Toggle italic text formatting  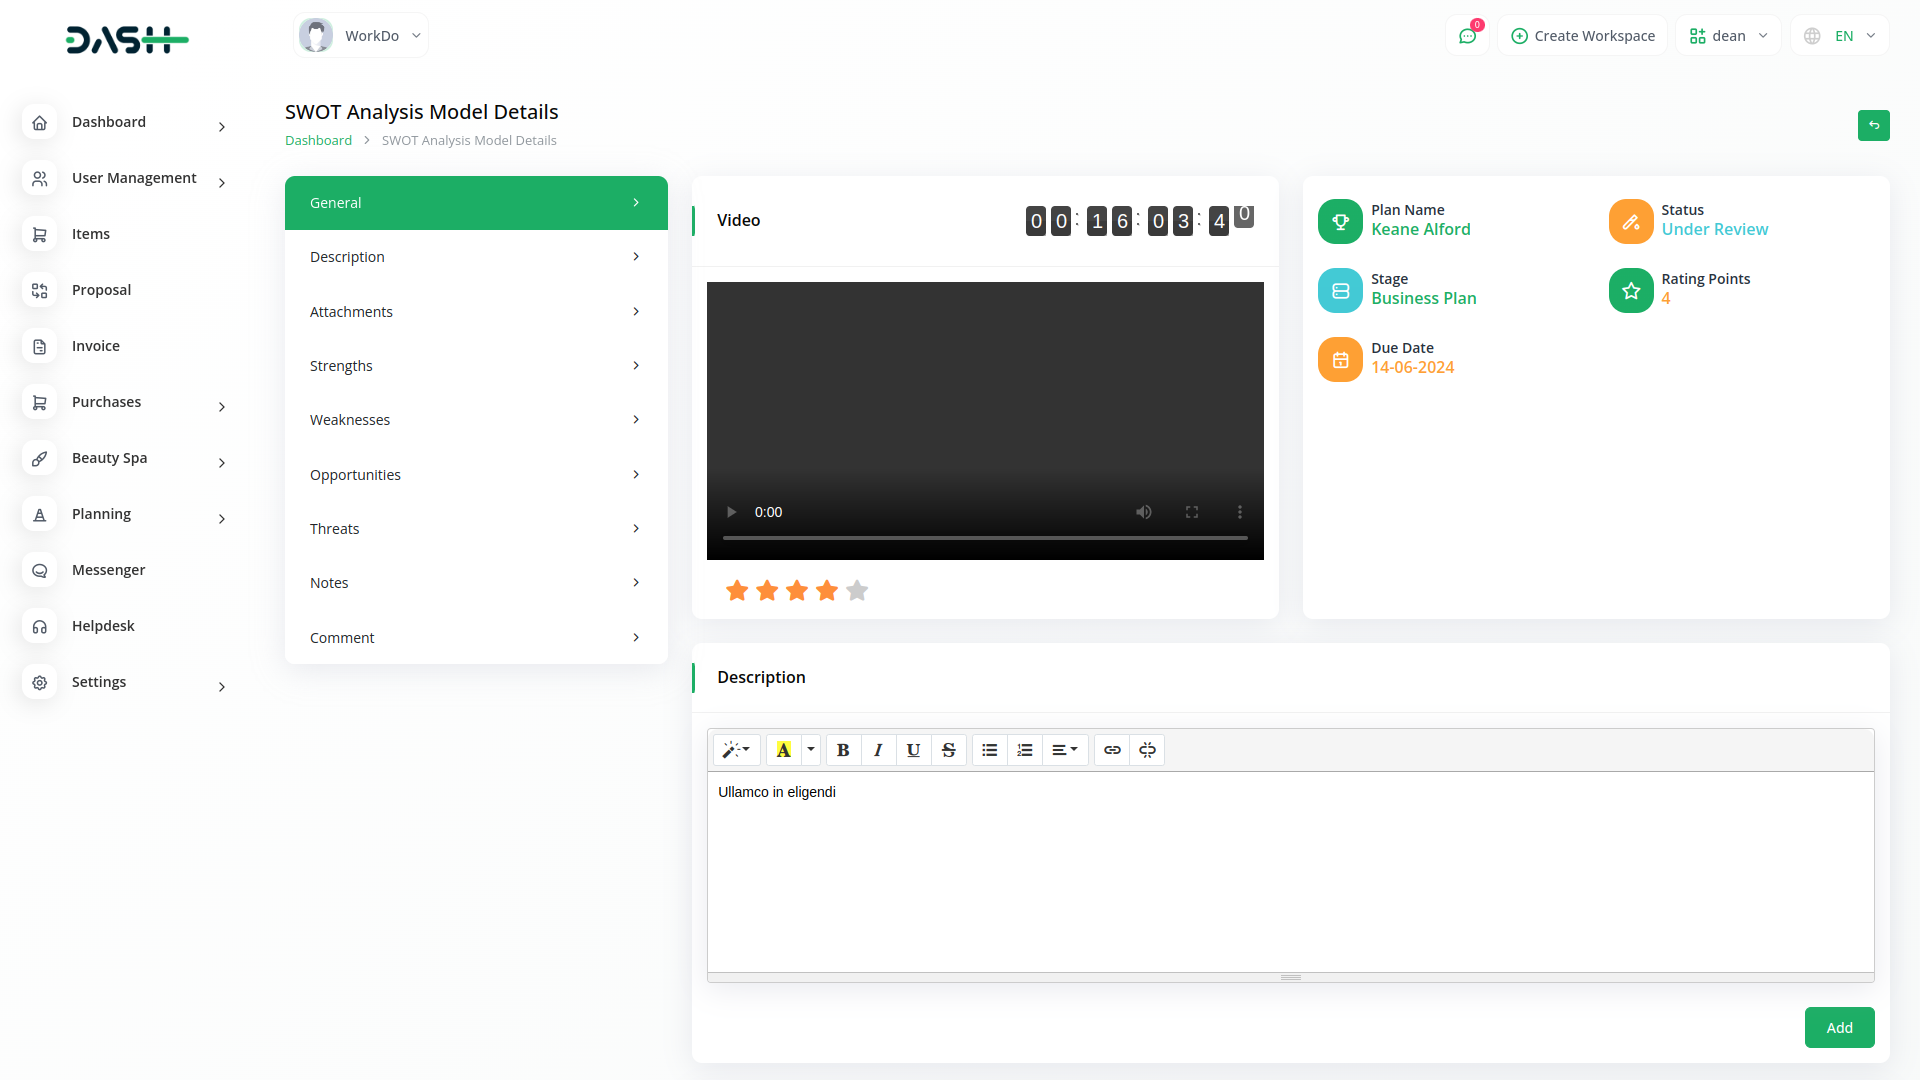click(878, 750)
